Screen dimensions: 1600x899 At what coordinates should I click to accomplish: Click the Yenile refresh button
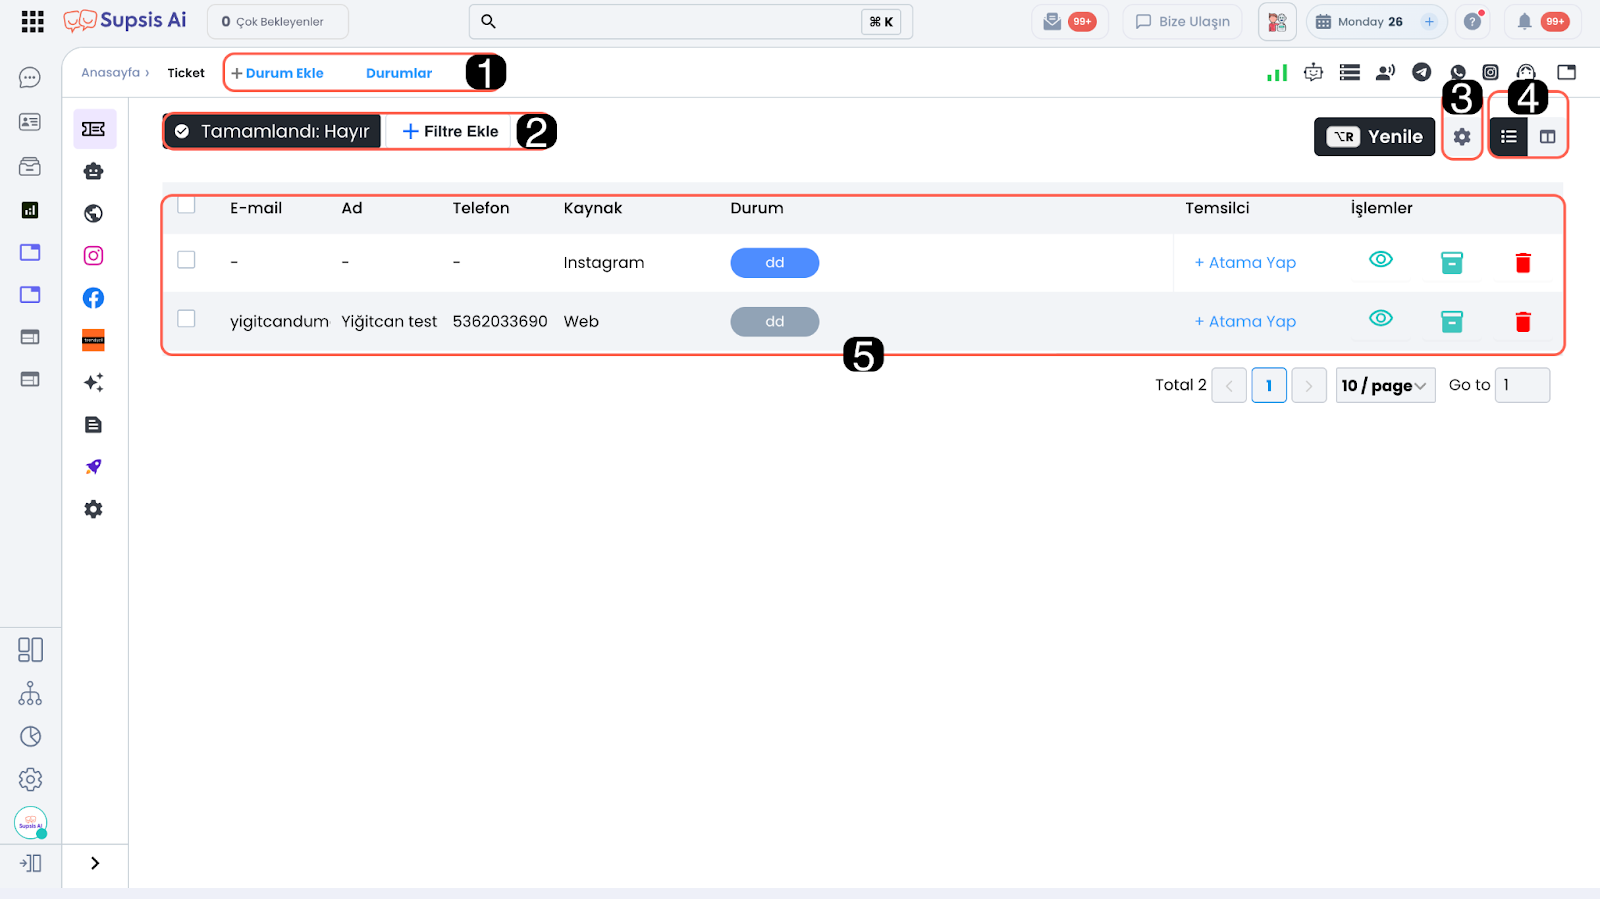(1374, 137)
